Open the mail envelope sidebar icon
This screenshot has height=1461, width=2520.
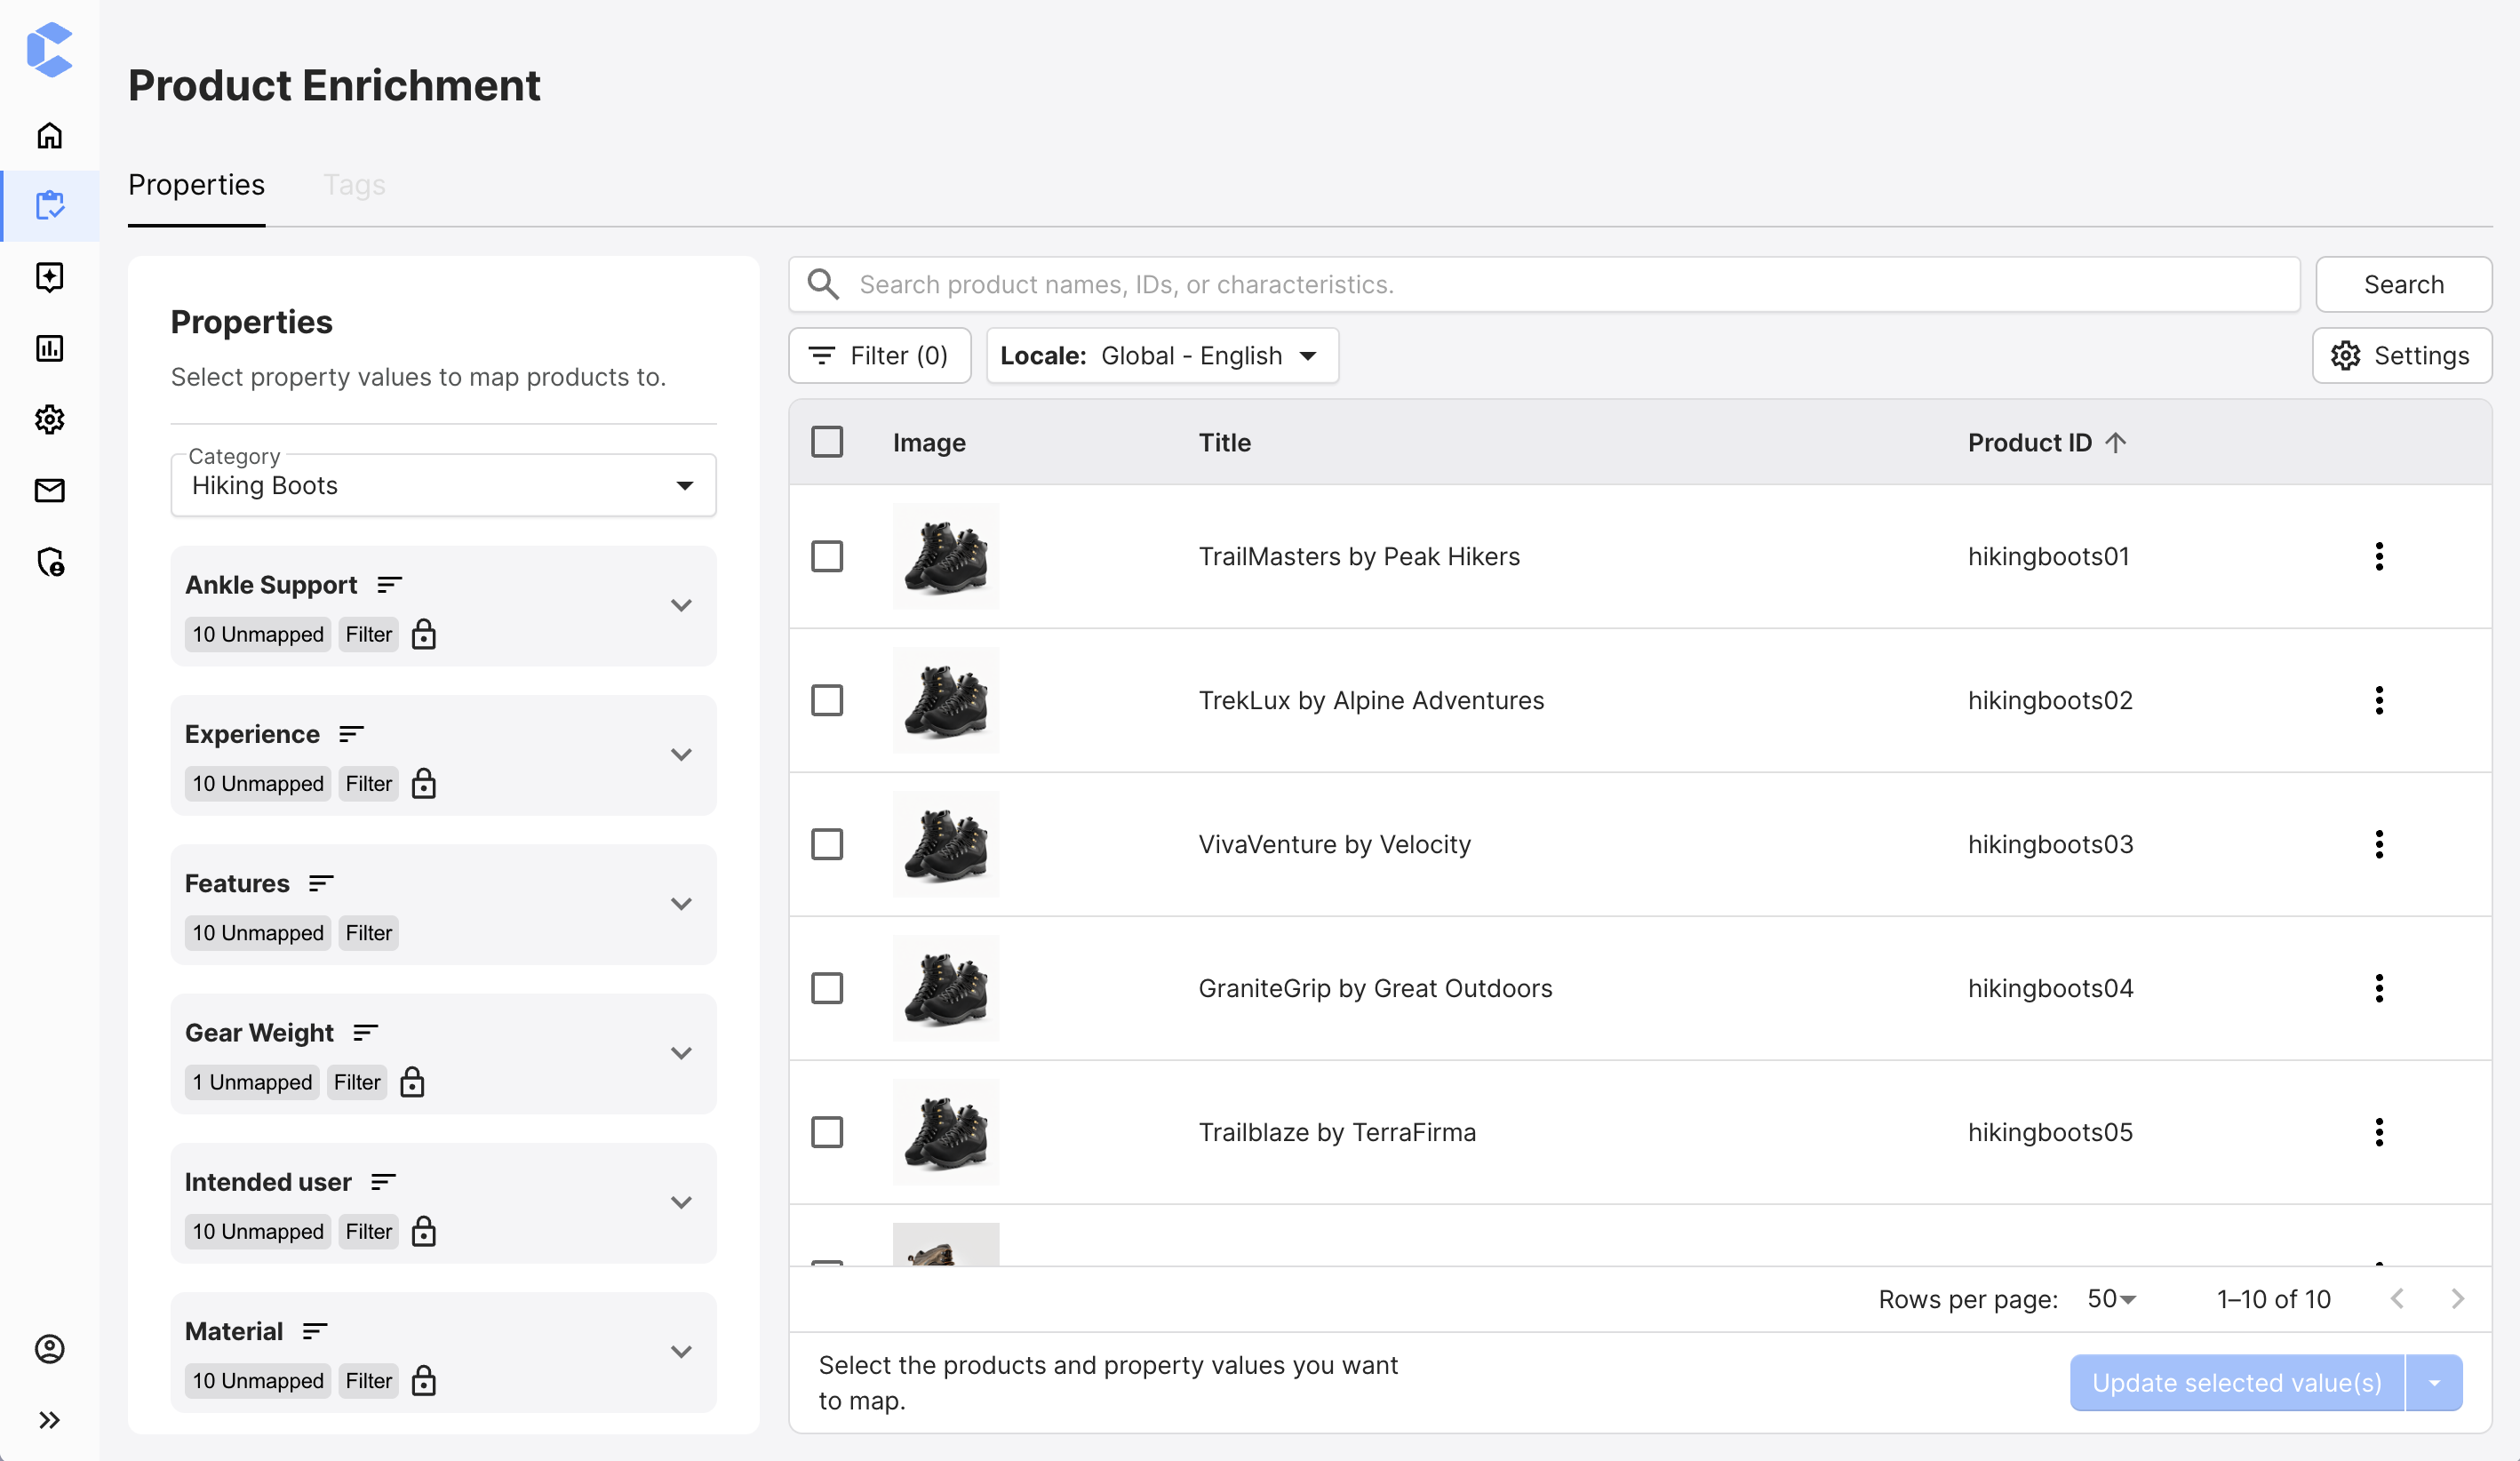49,490
